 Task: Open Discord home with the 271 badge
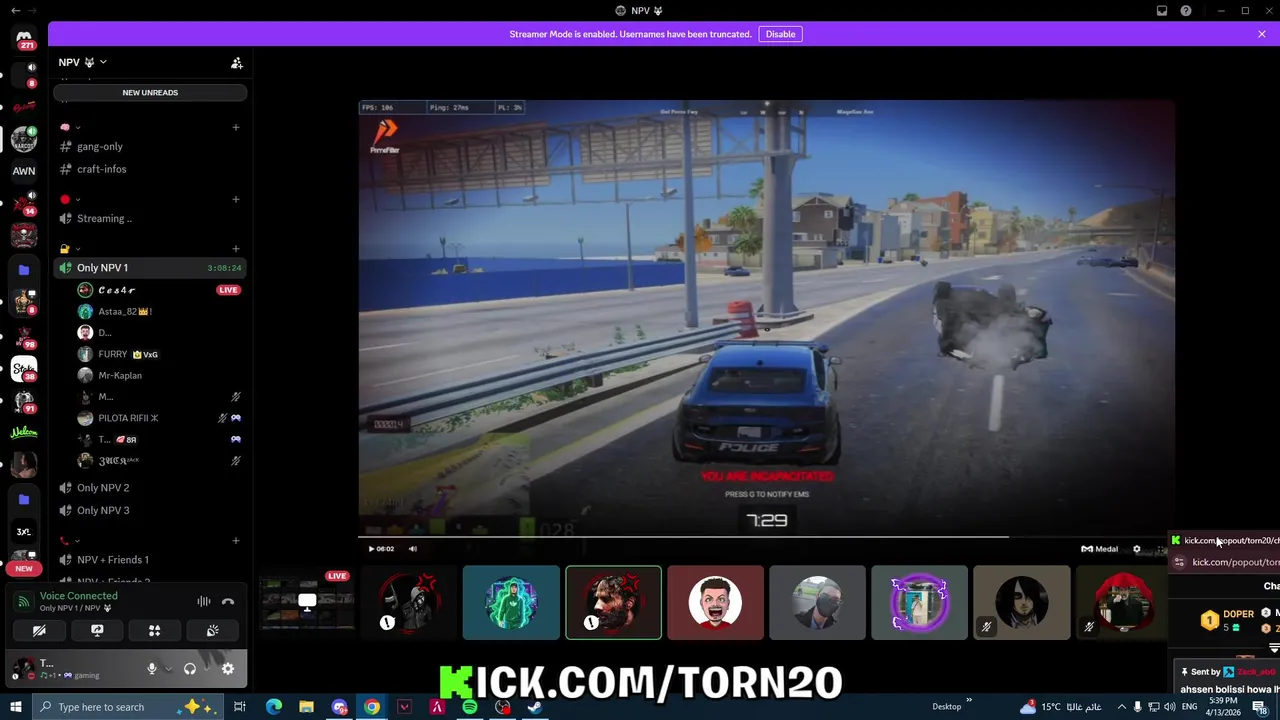coord(24,38)
